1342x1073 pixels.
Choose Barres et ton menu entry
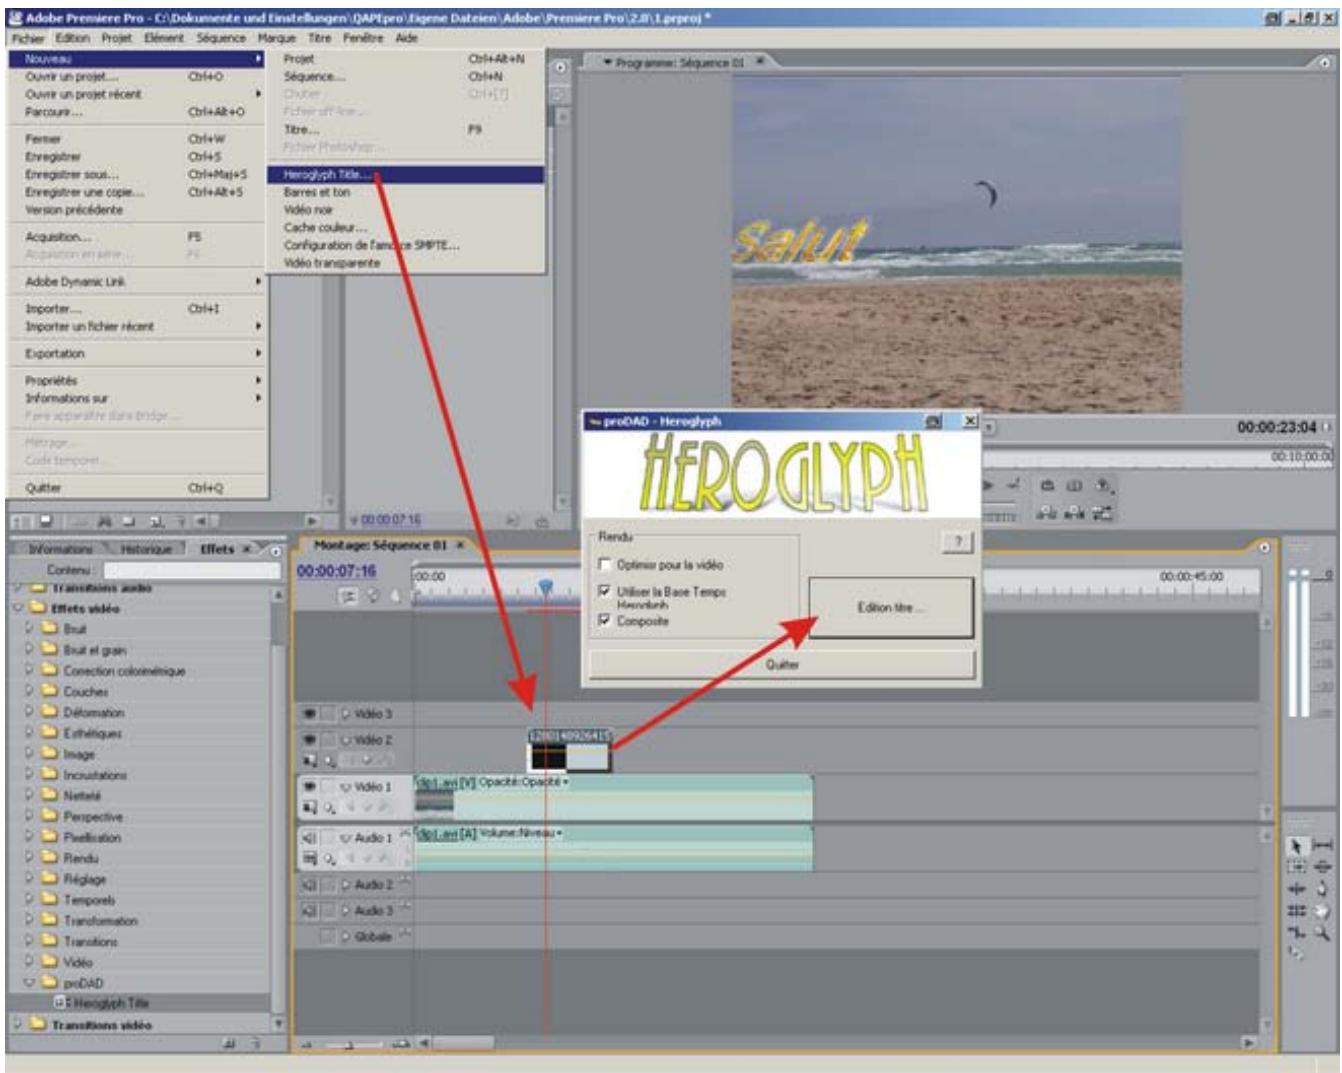tap(407, 192)
